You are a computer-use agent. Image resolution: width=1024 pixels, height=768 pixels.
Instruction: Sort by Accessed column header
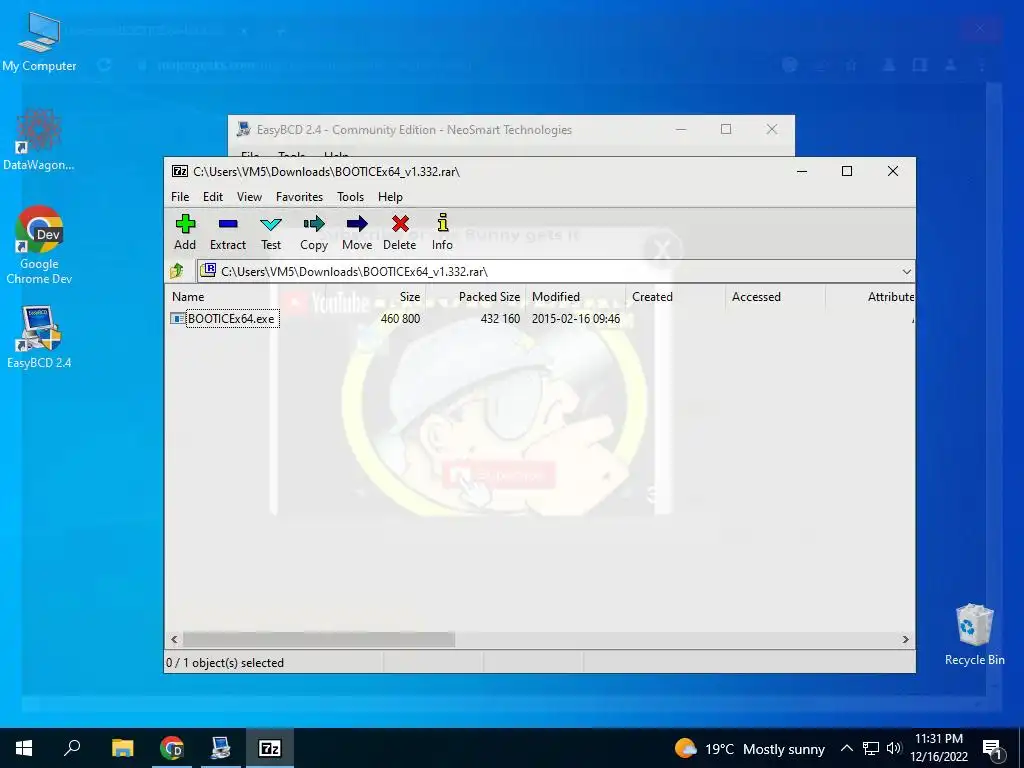tap(756, 296)
